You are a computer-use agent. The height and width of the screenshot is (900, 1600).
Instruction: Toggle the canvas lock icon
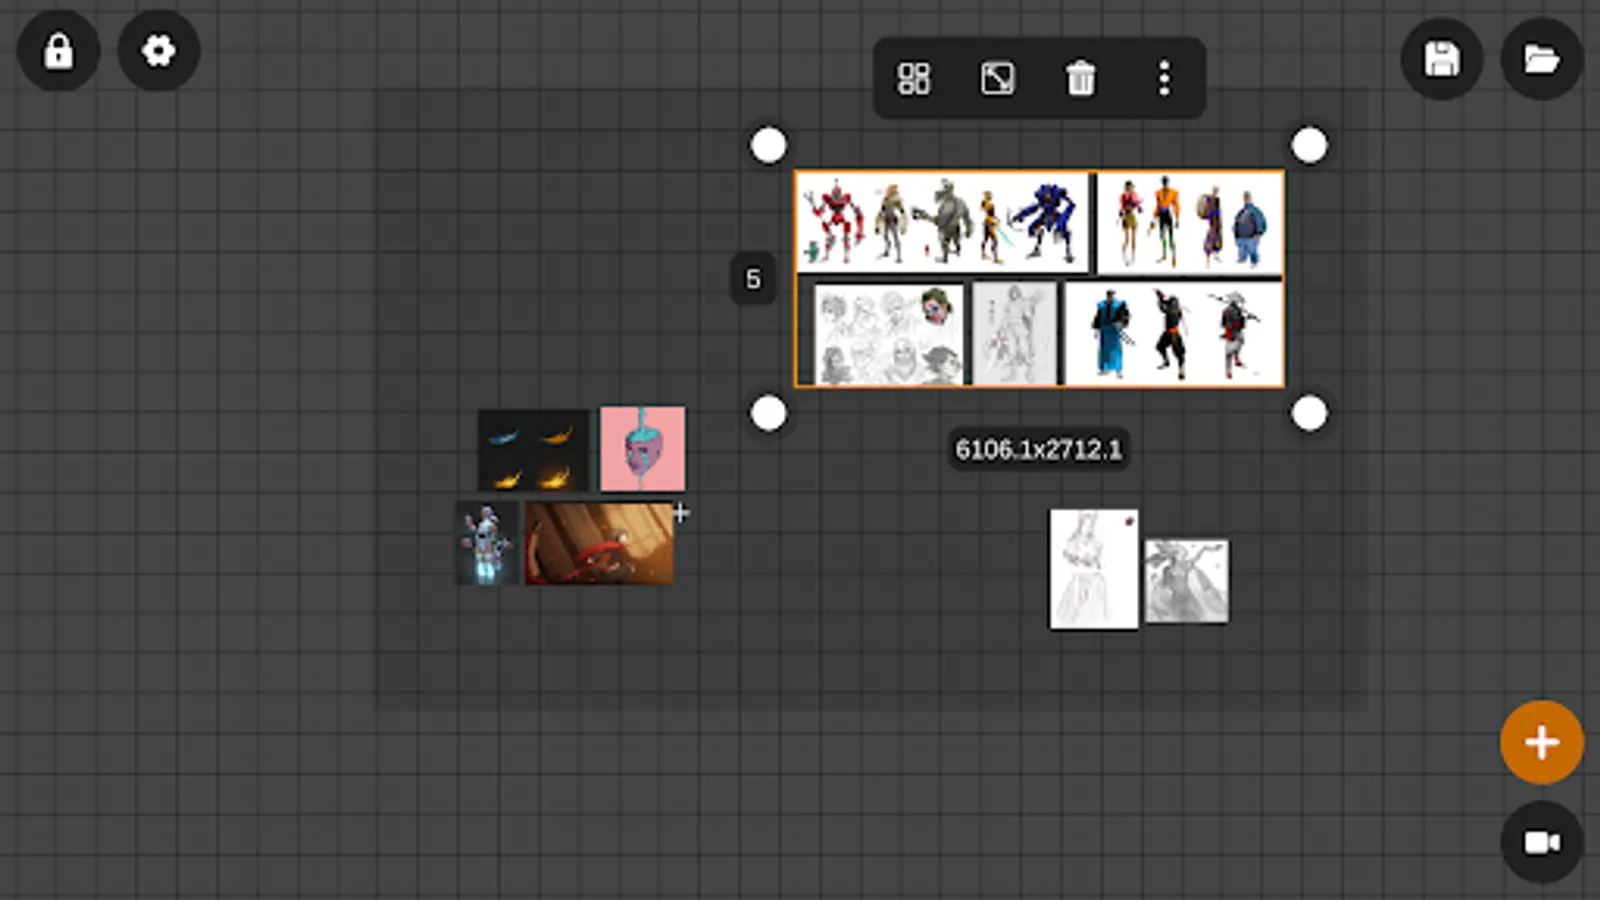tap(58, 51)
